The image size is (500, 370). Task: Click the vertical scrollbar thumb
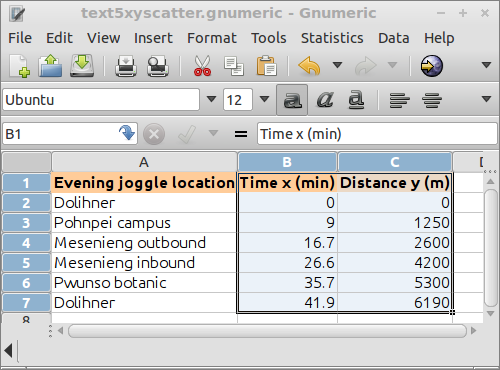pyautogui.click(x=491, y=247)
